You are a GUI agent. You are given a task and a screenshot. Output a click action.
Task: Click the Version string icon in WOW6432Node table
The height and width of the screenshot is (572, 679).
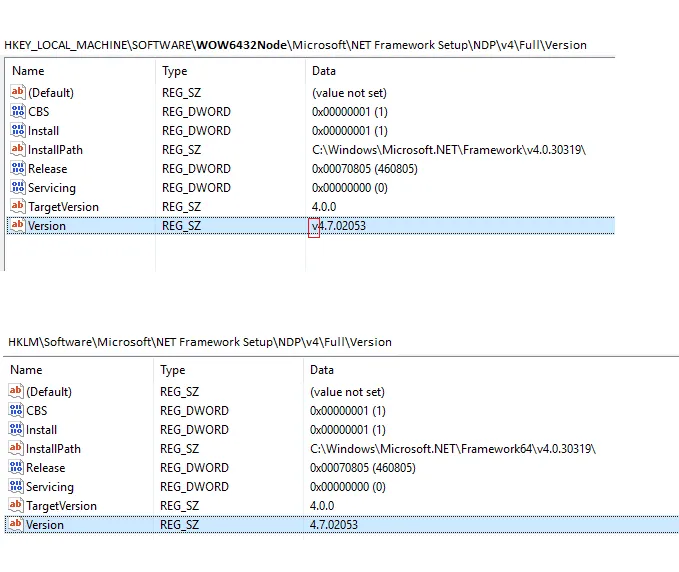(x=18, y=225)
